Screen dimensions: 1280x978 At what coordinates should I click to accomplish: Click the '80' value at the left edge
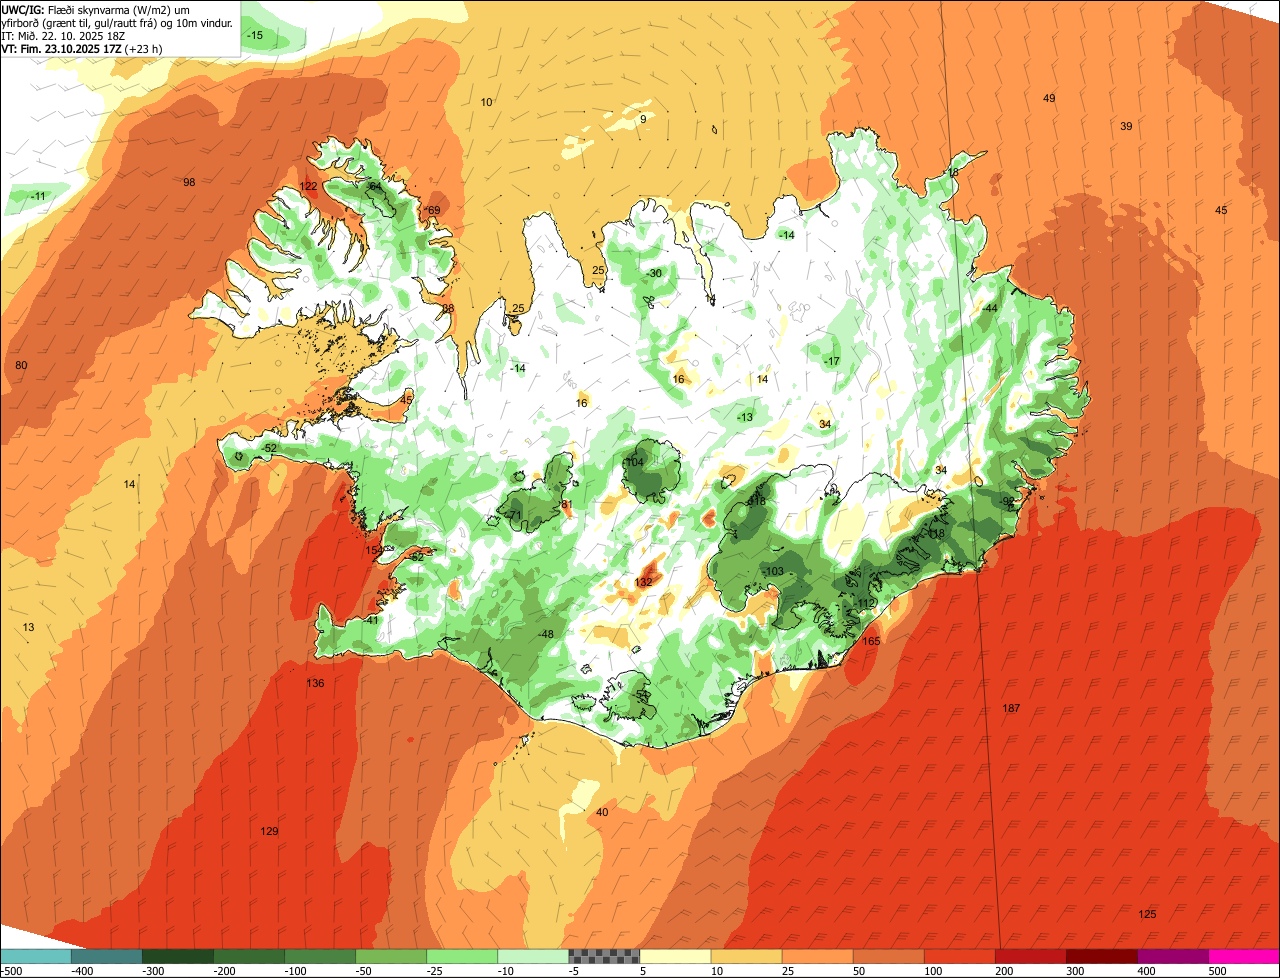(x=21, y=365)
